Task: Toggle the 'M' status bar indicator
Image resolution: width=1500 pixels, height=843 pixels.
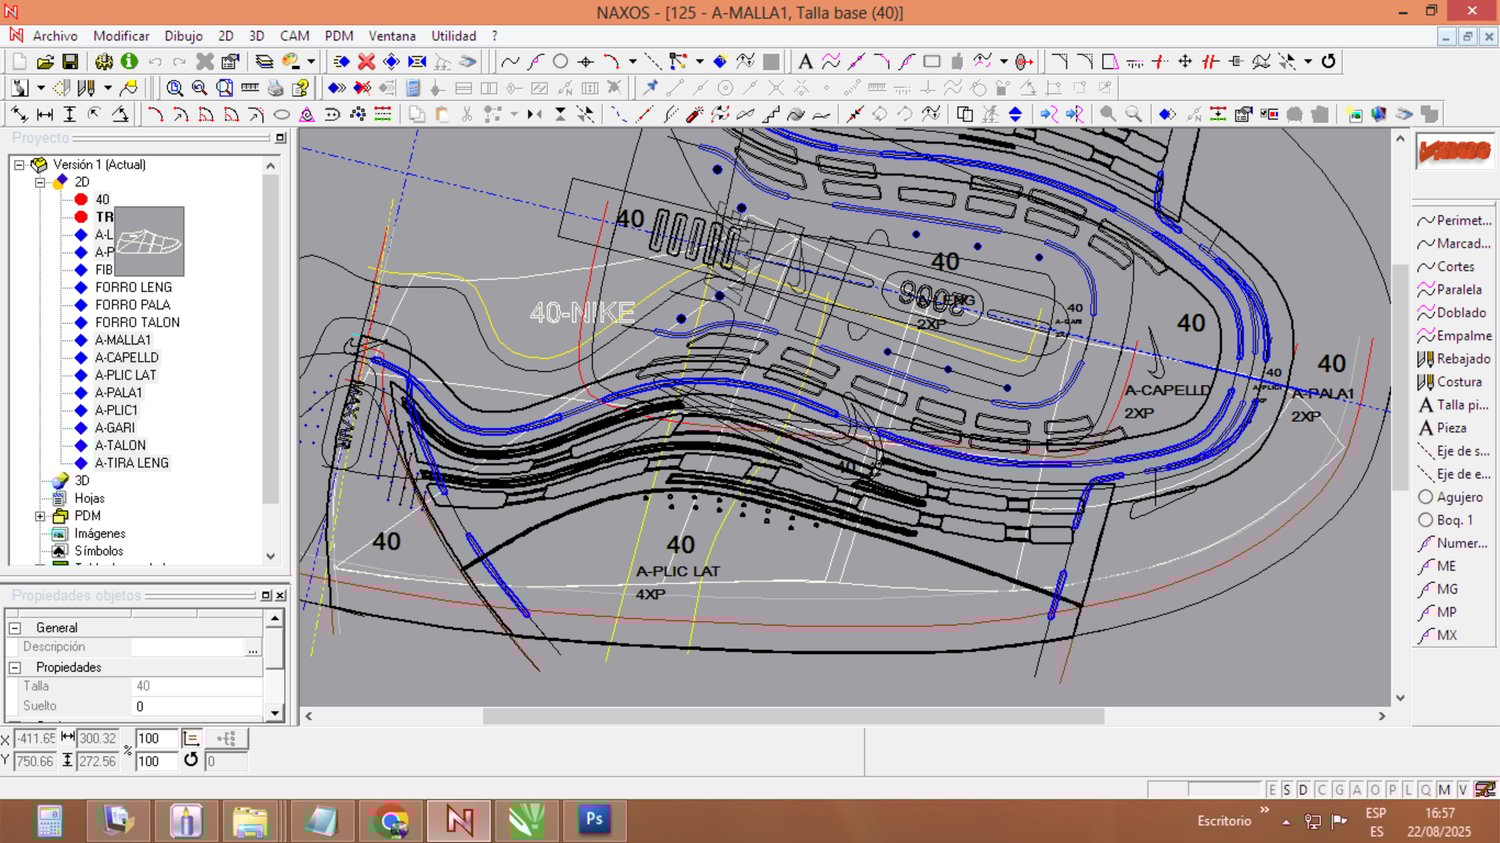Action: [1444, 790]
